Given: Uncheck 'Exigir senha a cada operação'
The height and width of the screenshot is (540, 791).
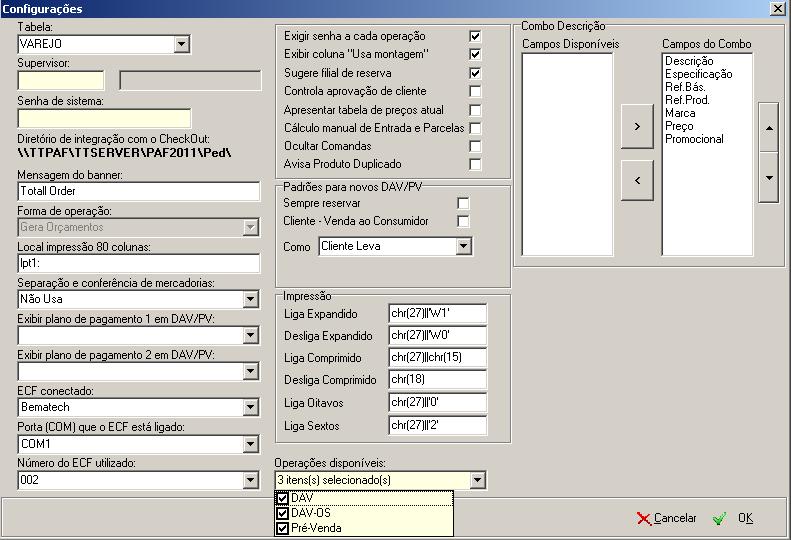Looking at the screenshot, I should (x=475, y=36).
